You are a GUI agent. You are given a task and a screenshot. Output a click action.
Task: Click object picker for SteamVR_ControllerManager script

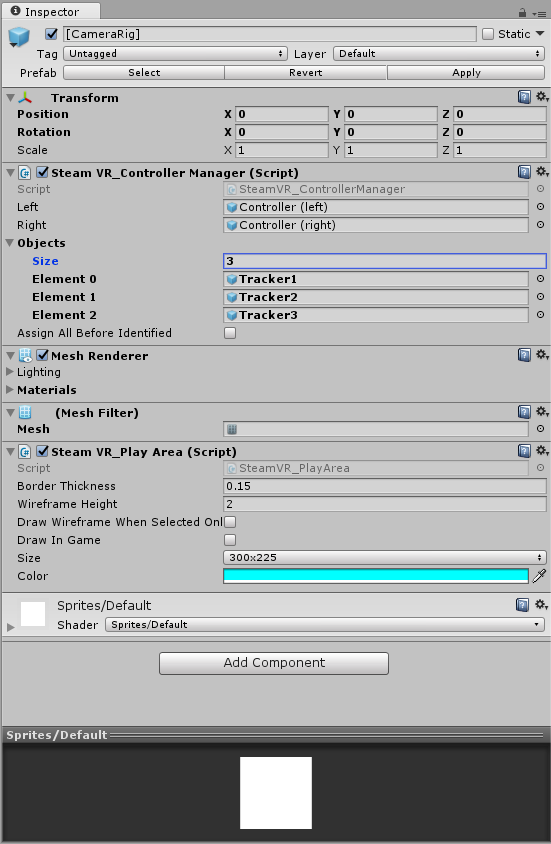(540, 189)
